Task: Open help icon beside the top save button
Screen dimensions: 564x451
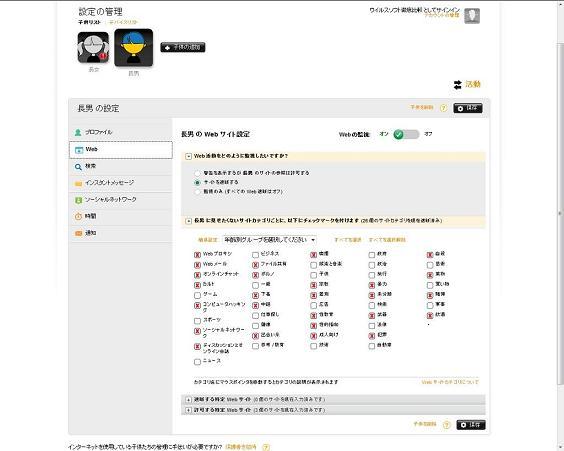Action: pyautogui.click(x=444, y=108)
